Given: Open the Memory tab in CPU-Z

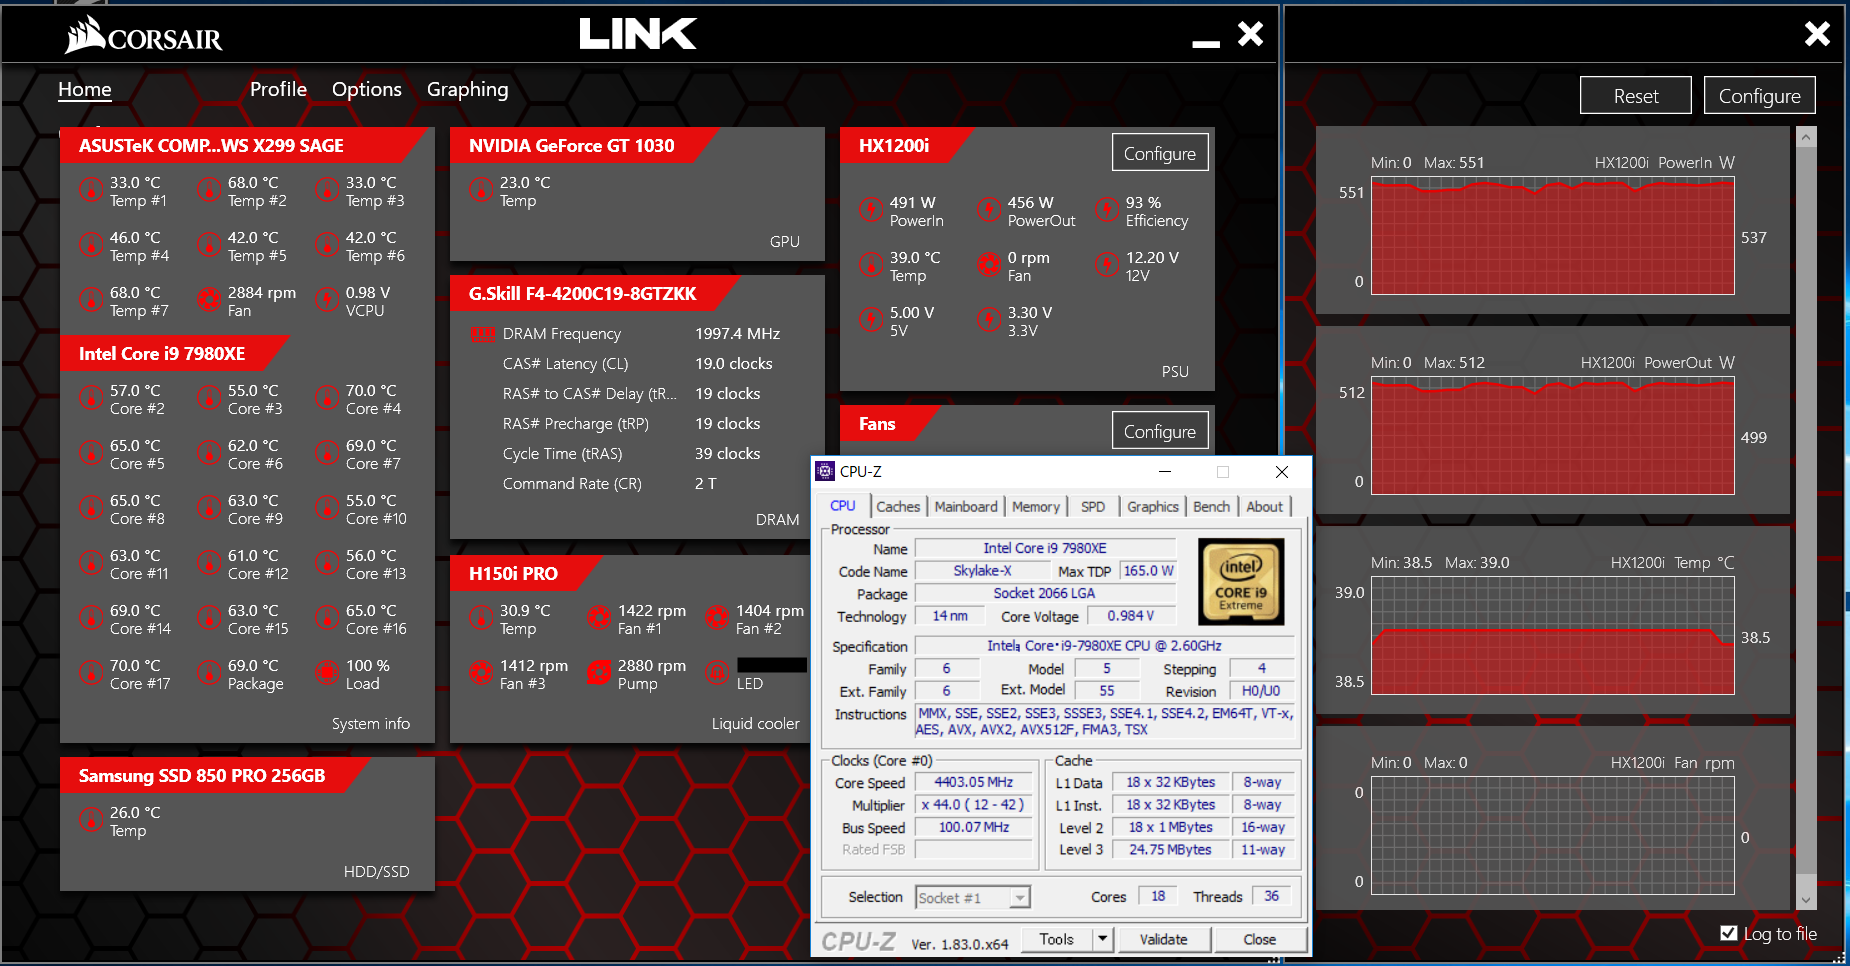Looking at the screenshot, I should coord(1035,507).
